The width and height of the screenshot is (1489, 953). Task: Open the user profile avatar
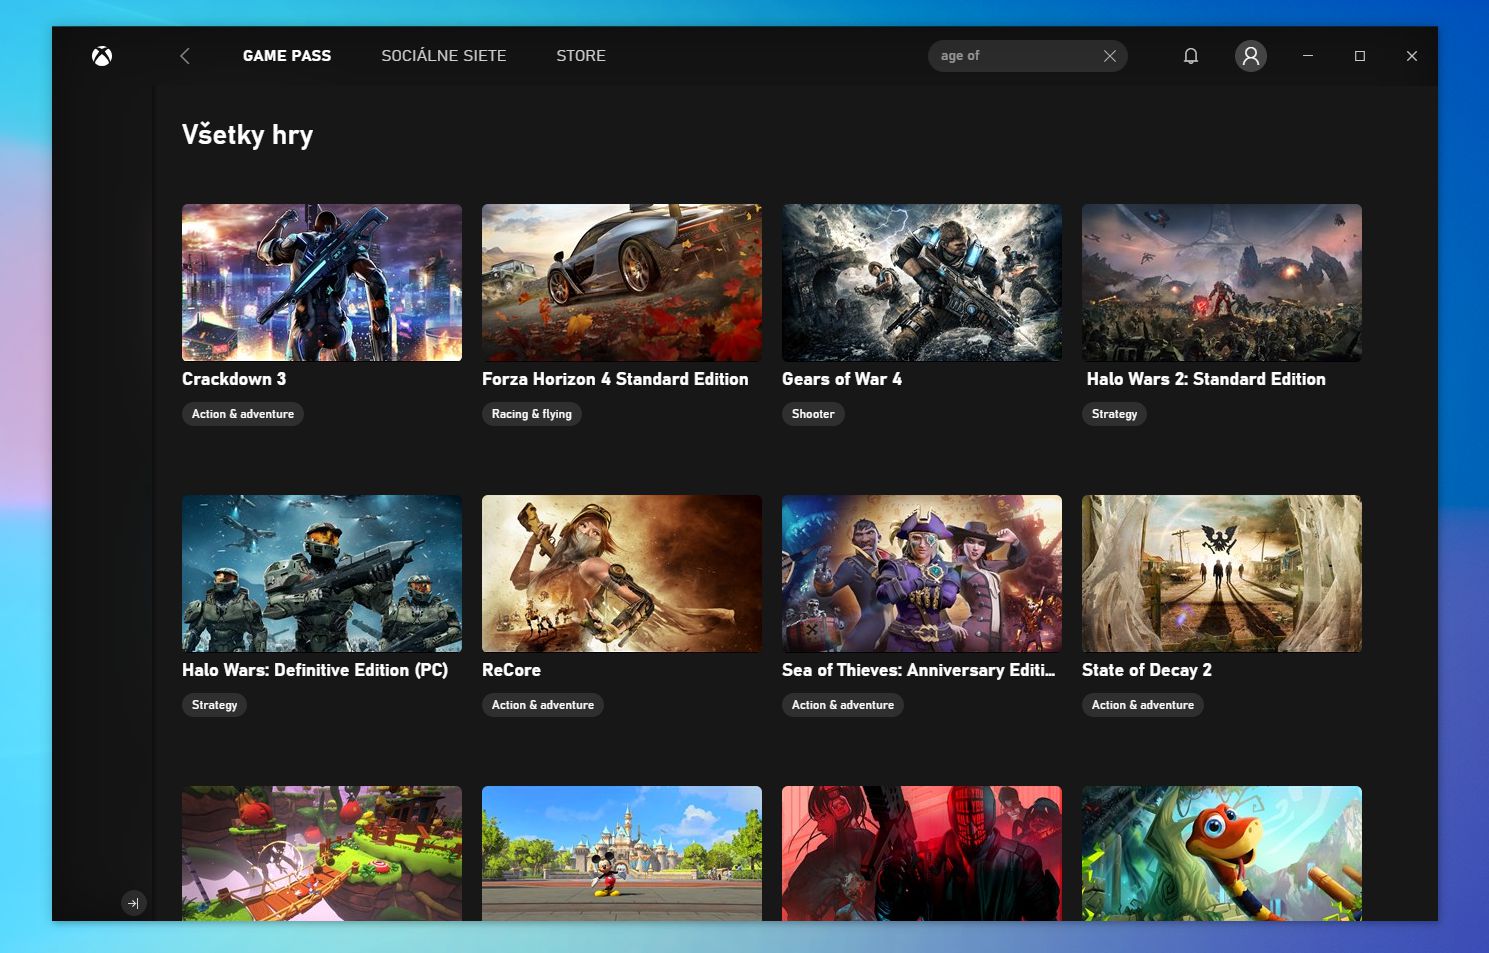click(1251, 56)
